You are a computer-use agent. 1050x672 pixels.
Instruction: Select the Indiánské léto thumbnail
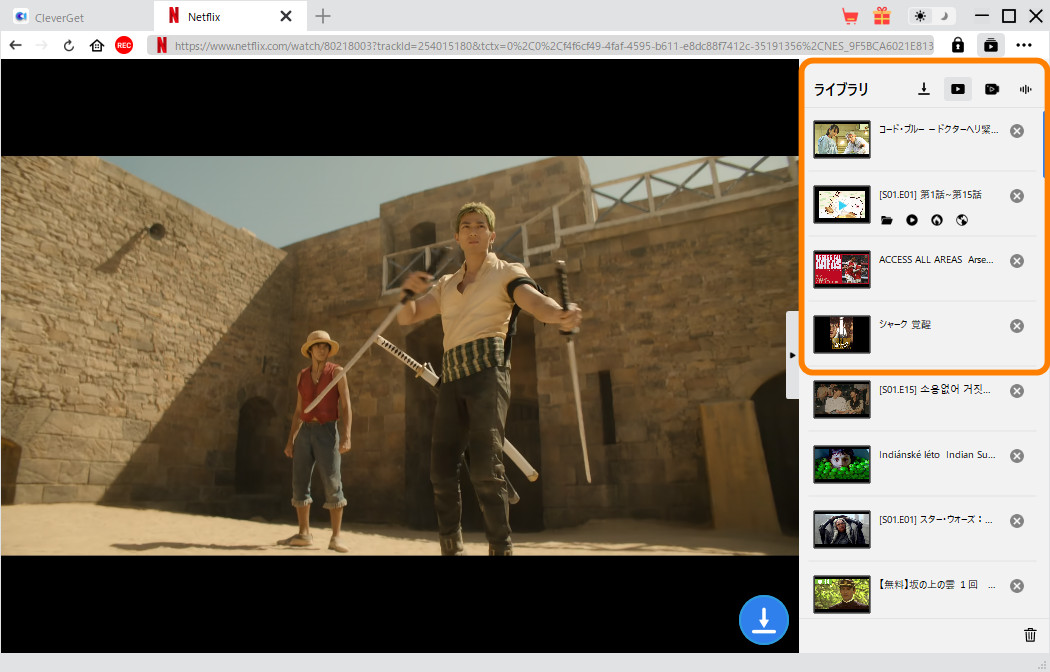coord(842,464)
